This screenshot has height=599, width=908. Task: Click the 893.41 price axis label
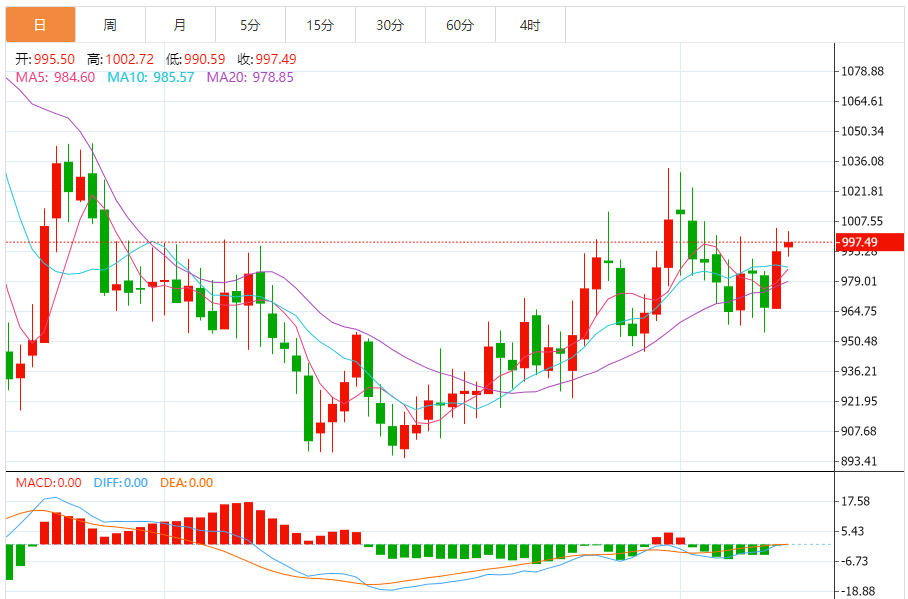coord(859,461)
